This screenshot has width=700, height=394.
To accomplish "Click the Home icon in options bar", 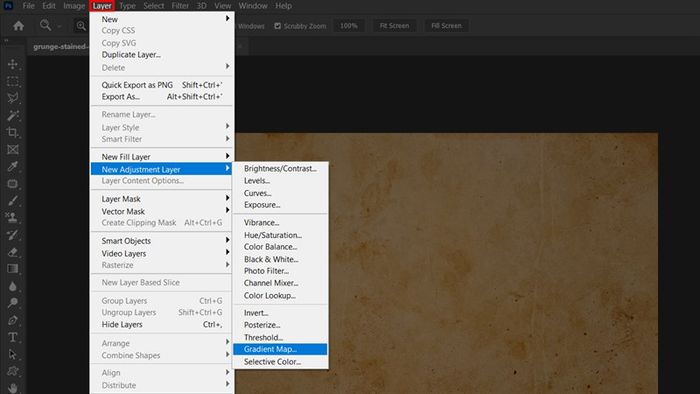I will (x=18, y=26).
